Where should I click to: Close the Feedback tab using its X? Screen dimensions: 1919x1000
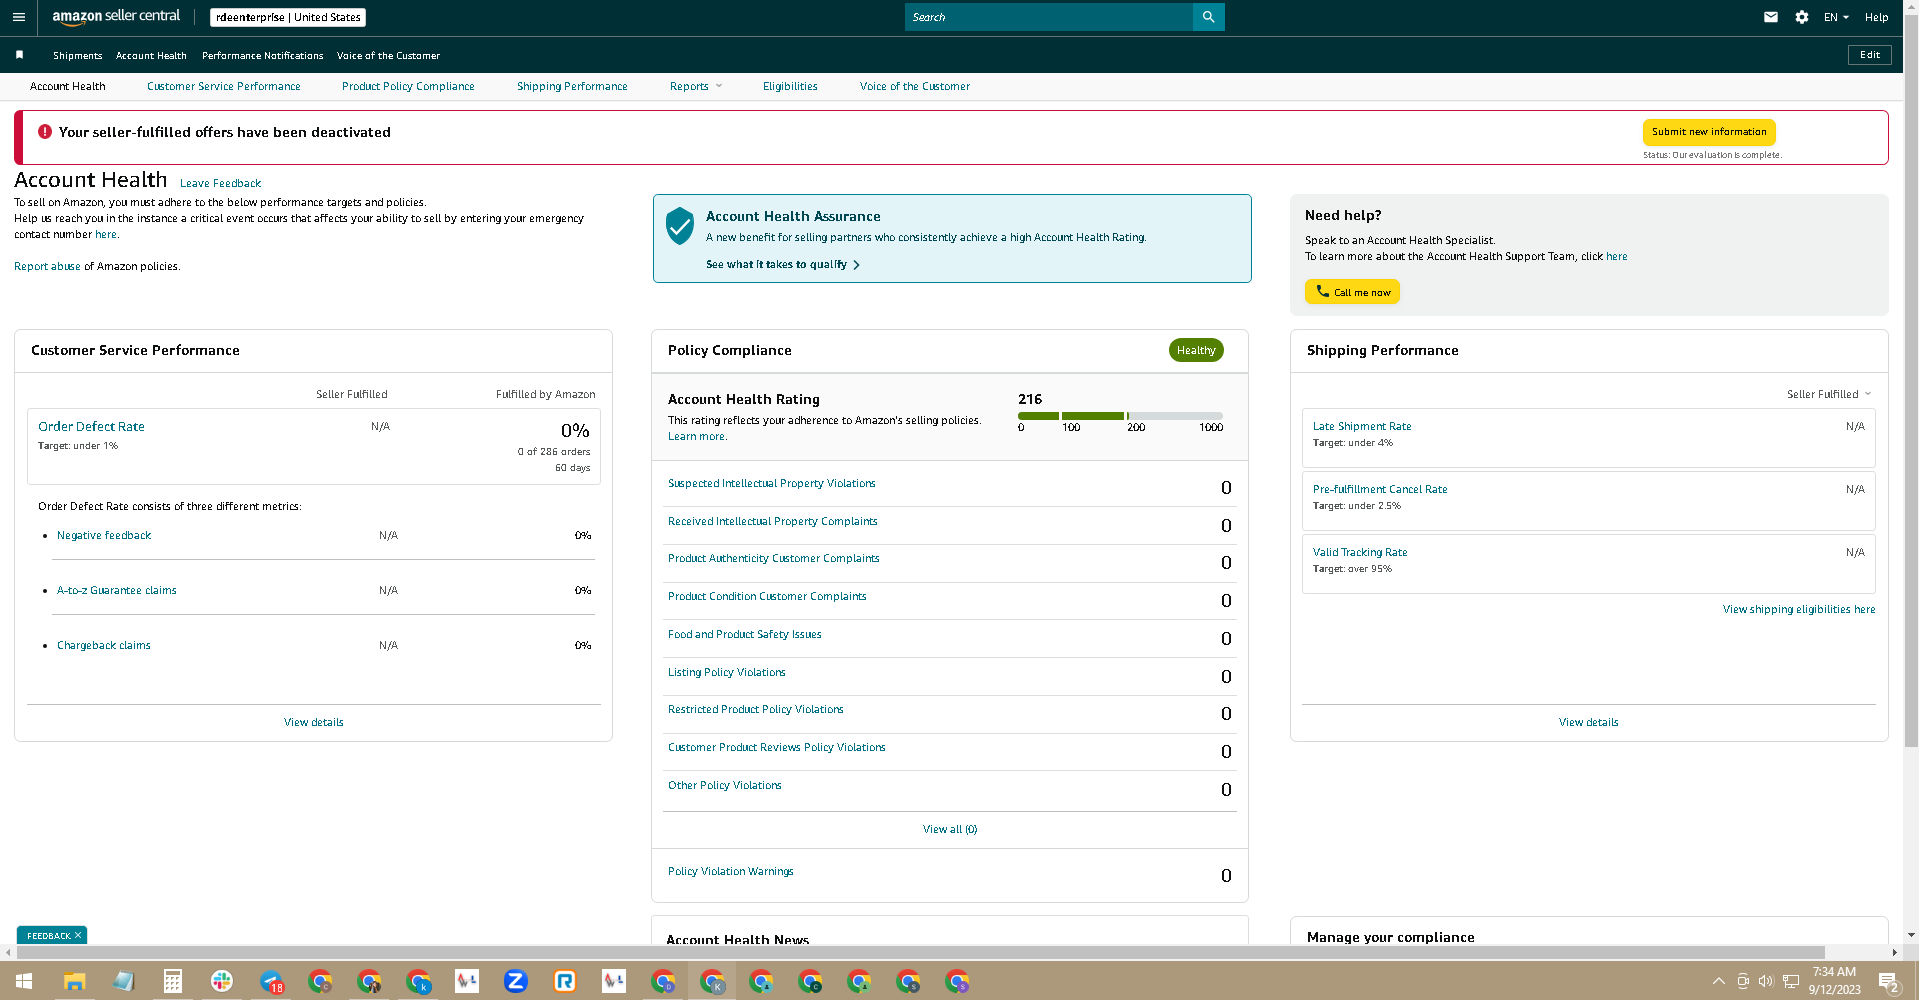point(78,935)
